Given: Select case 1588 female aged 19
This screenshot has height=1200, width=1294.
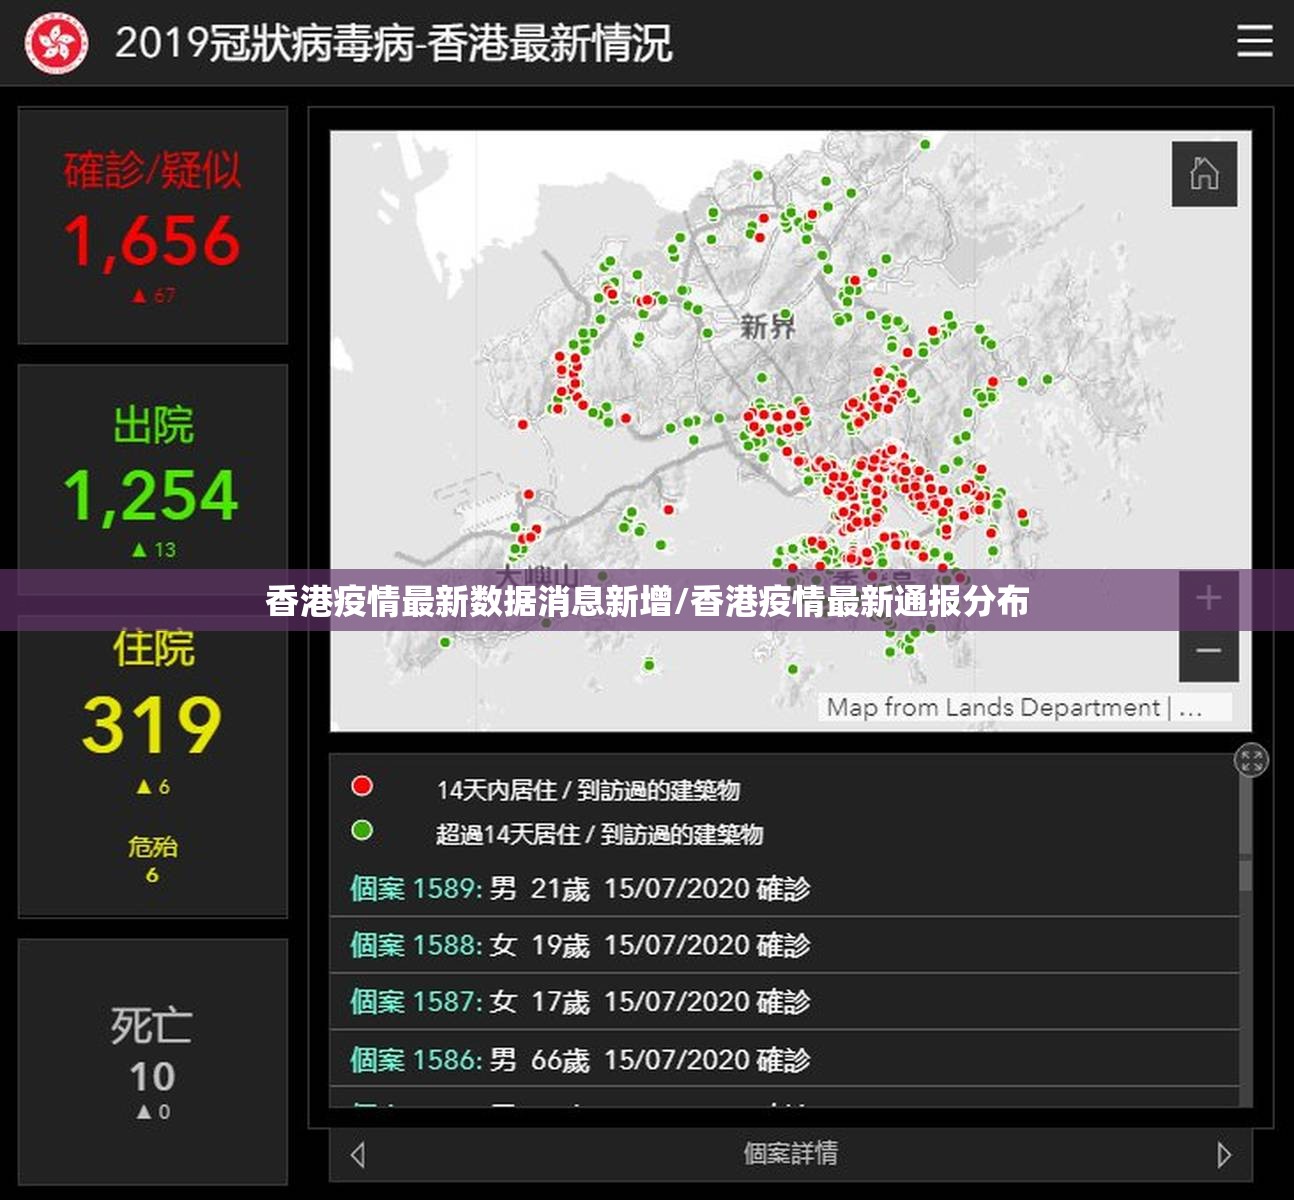Looking at the screenshot, I should coord(580,945).
